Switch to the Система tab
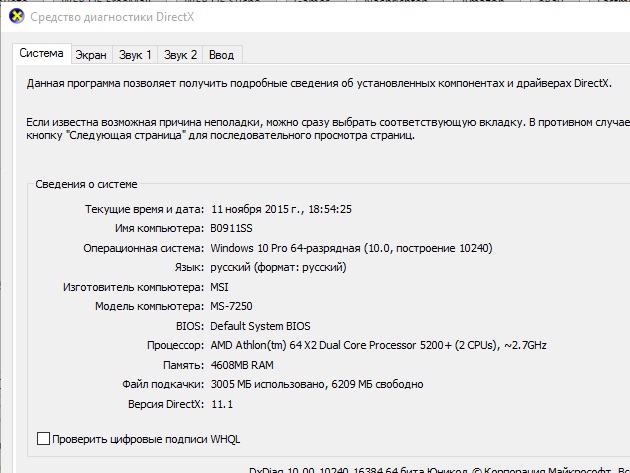This screenshot has width=630, height=473. coord(41,53)
